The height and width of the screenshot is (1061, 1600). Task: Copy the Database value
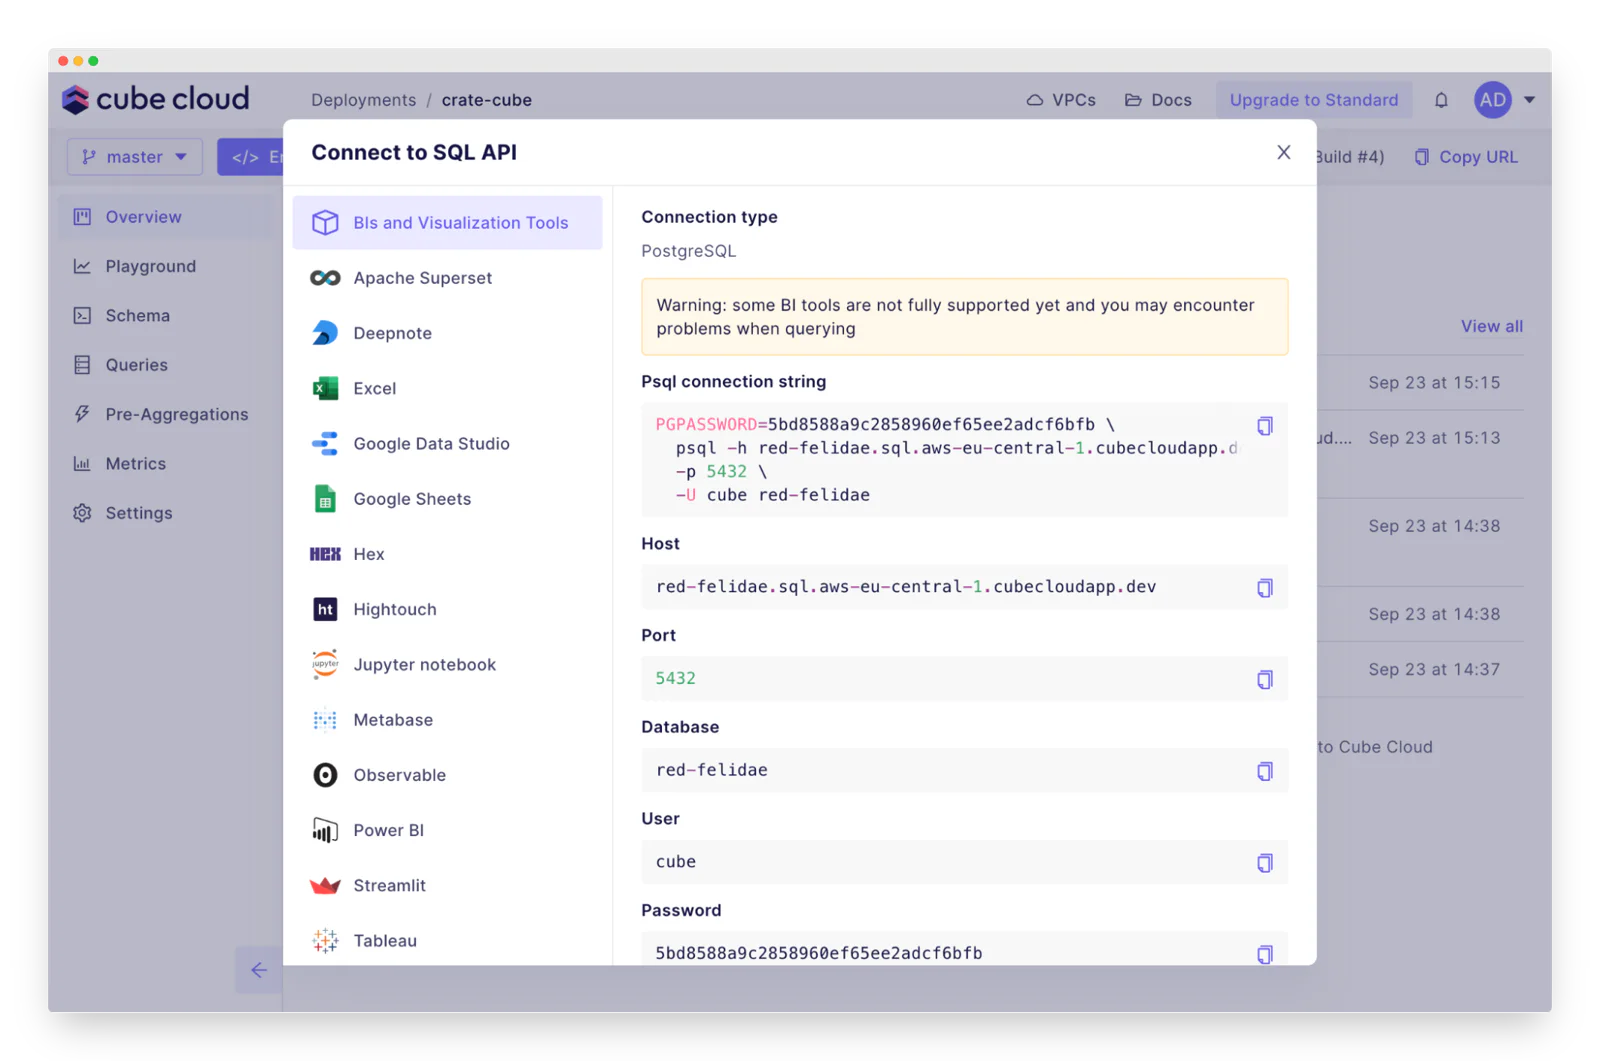pos(1264,771)
